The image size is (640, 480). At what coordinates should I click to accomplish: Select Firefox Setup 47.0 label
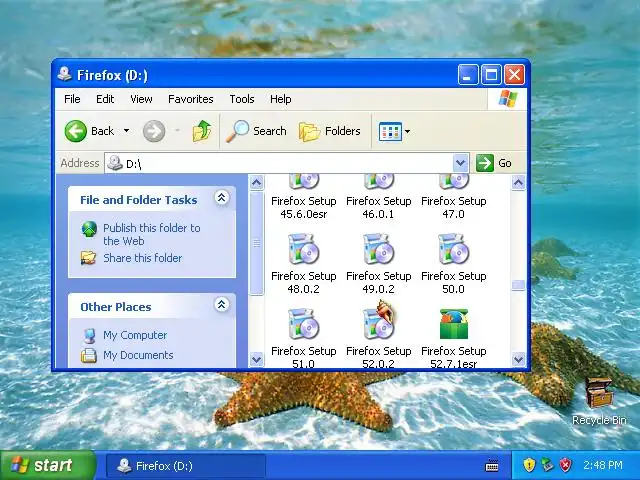453,207
